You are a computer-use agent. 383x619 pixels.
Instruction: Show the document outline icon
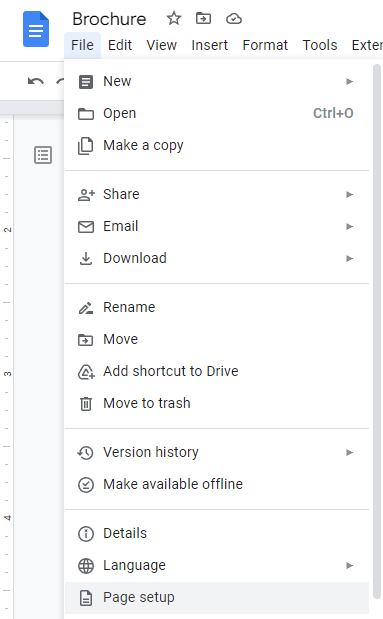click(x=43, y=155)
